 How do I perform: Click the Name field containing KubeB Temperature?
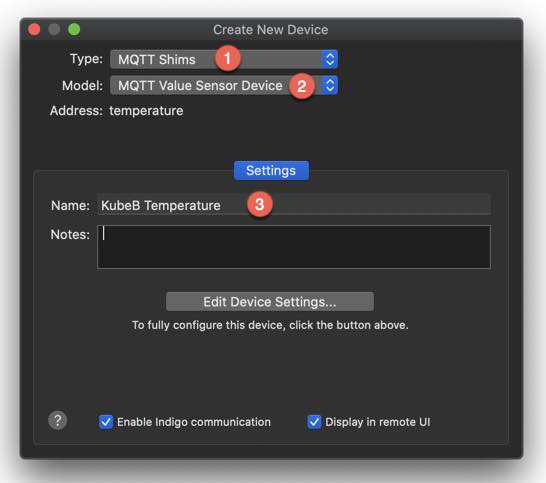pos(294,205)
